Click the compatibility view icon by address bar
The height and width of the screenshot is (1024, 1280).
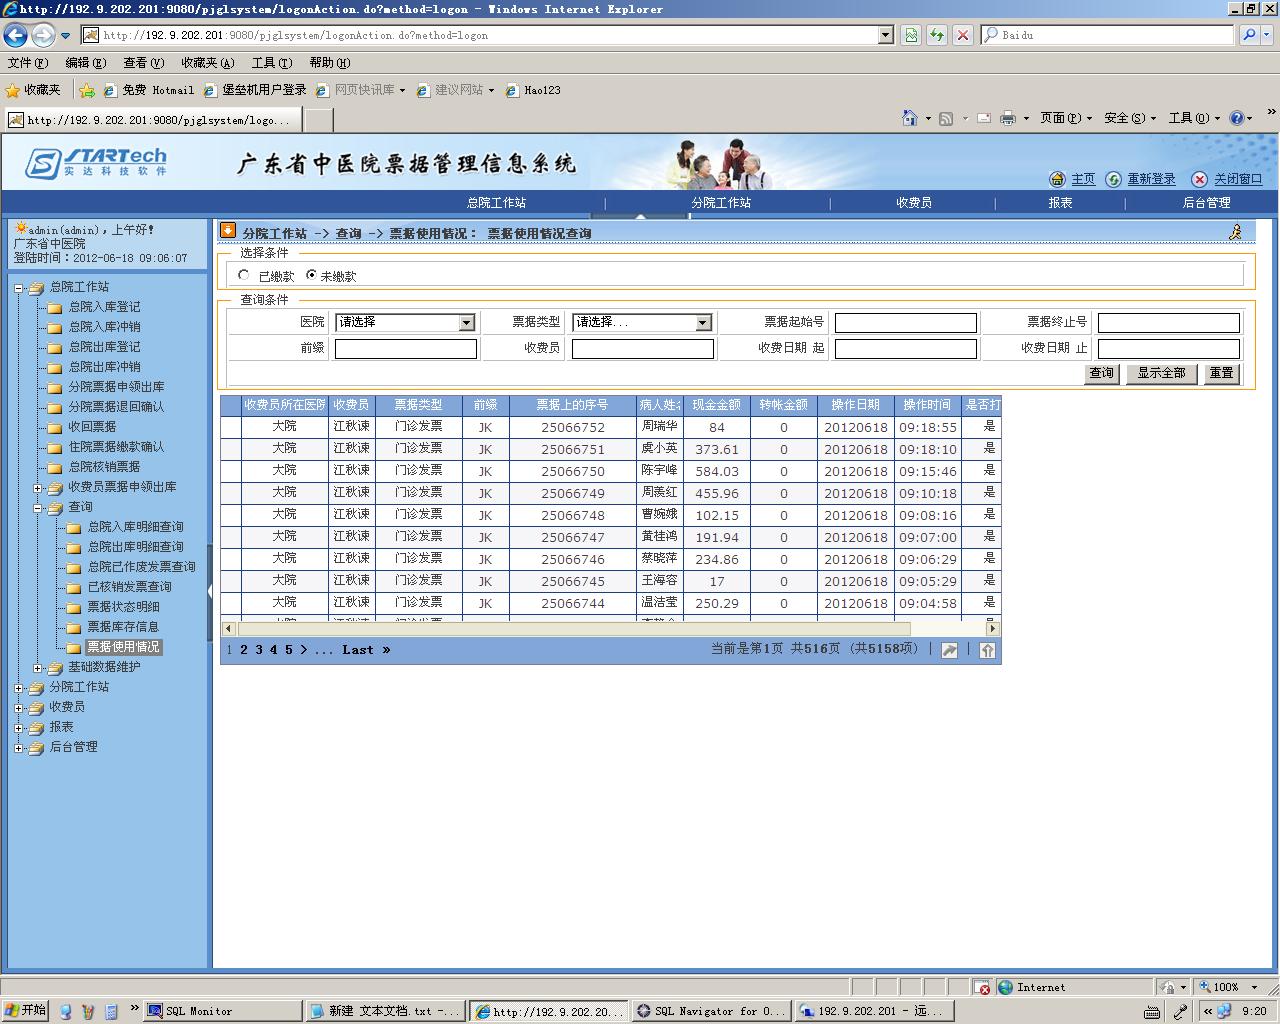point(910,35)
